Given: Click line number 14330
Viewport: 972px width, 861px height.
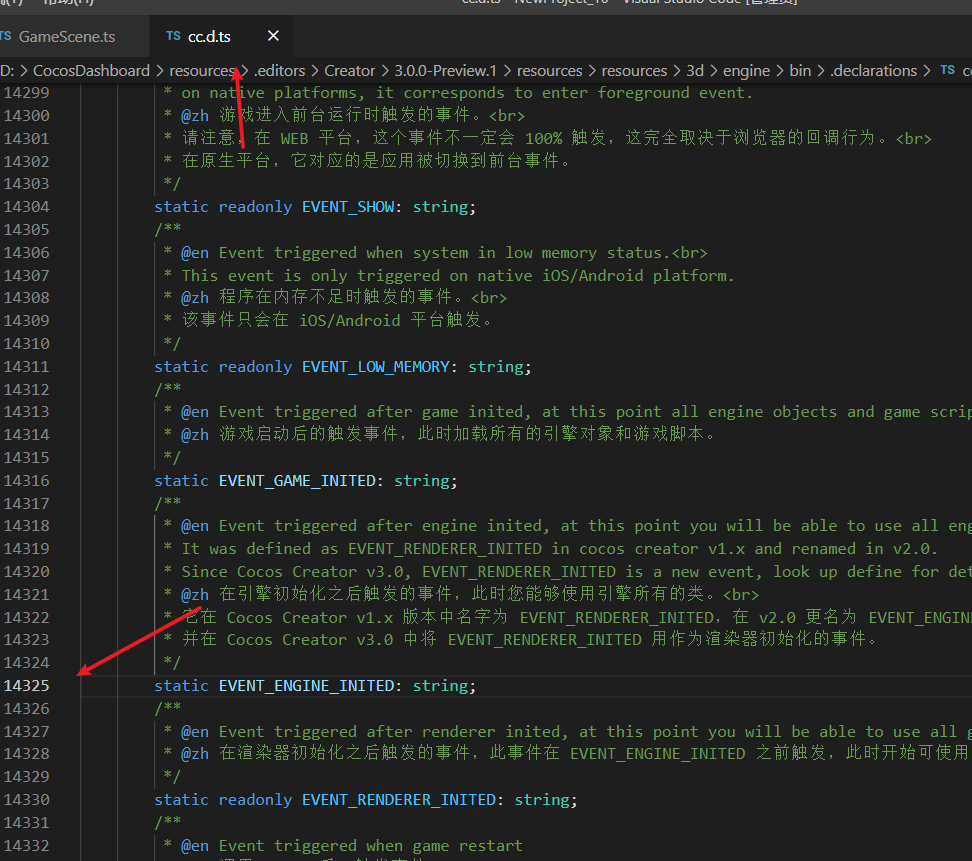Looking at the screenshot, I should click(27, 800).
